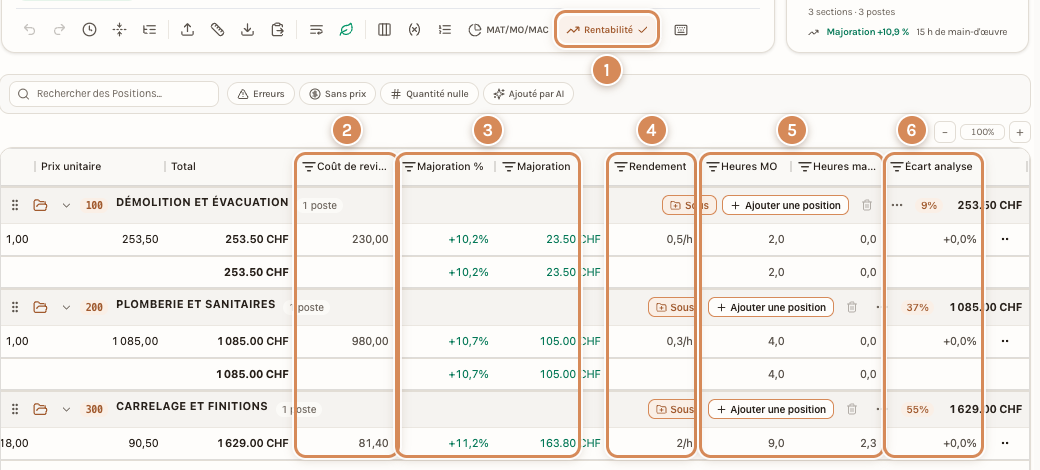1040x470 pixels.
Task: Toggle the Quantité nulle filter chip
Action: point(429,94)
